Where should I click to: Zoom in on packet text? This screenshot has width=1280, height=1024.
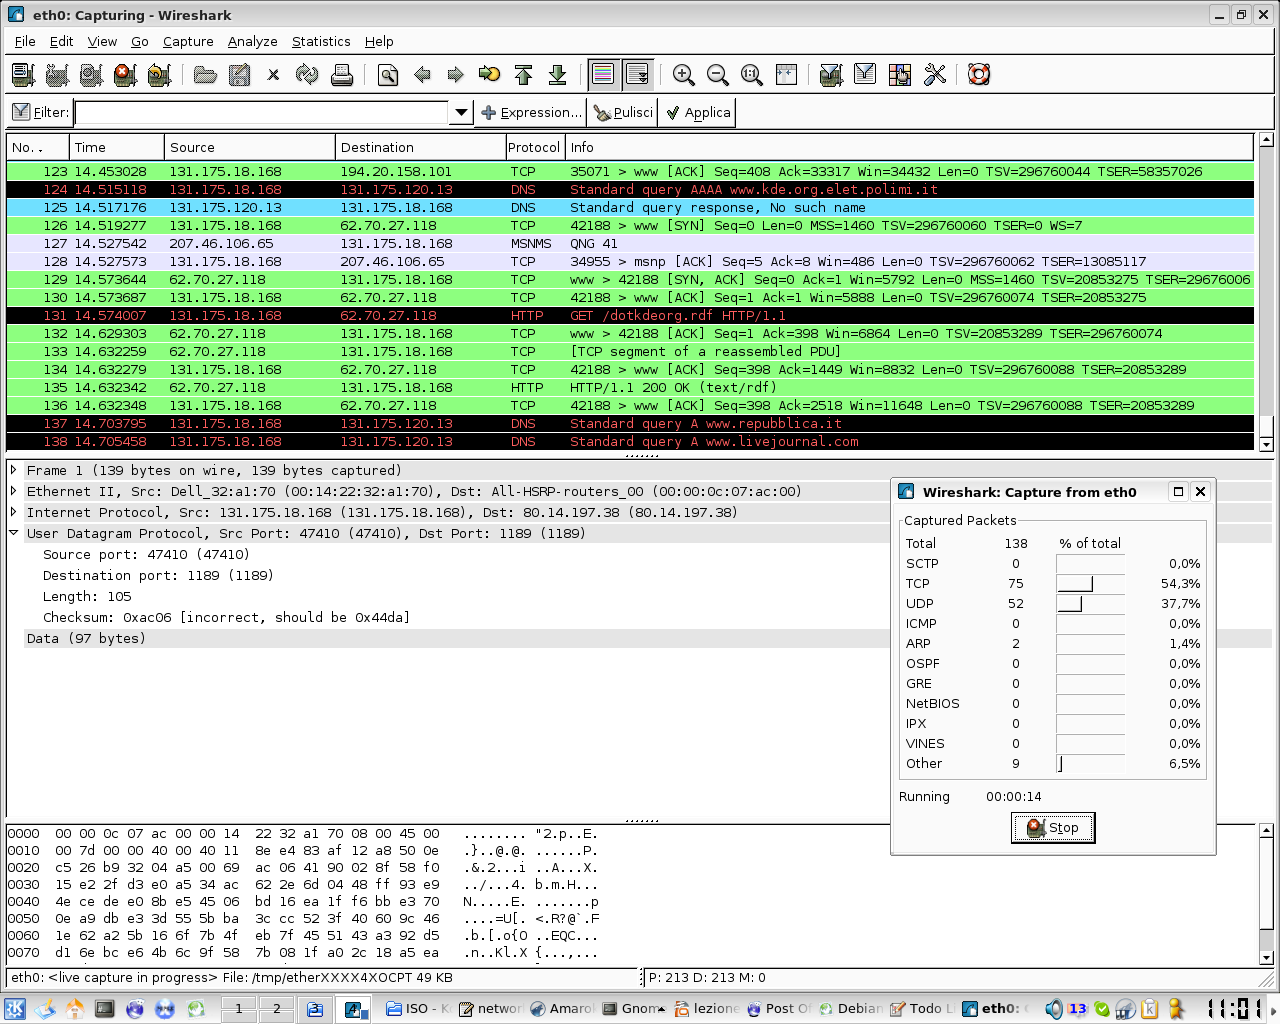[x=684, y=75]
